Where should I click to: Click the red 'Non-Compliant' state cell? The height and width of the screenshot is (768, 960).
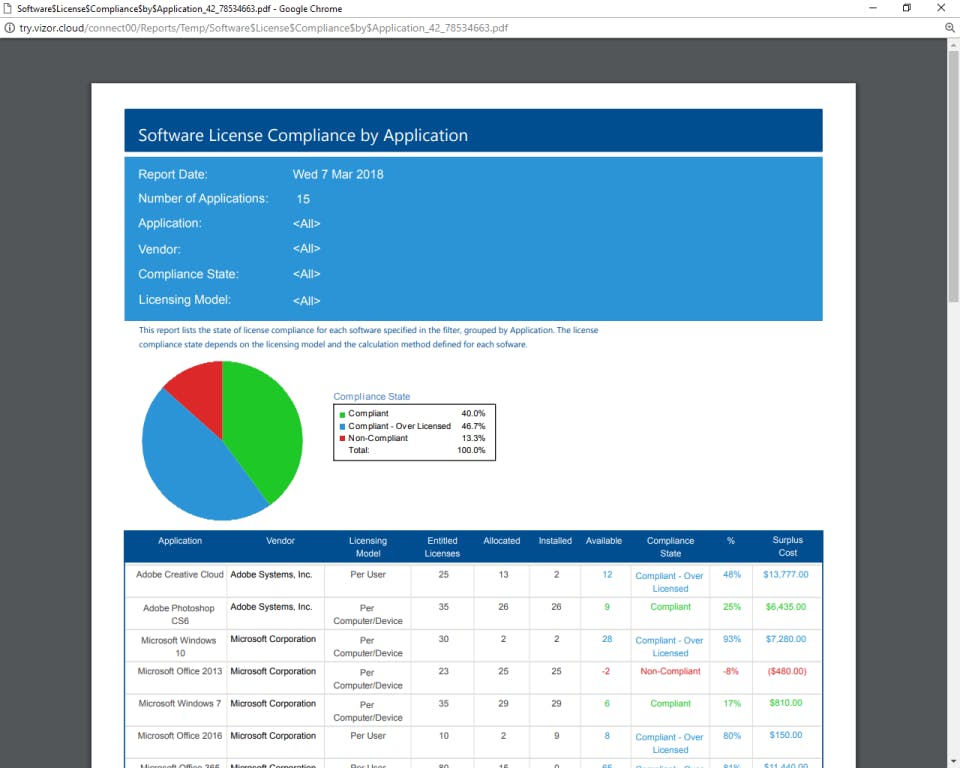point(670,671)
